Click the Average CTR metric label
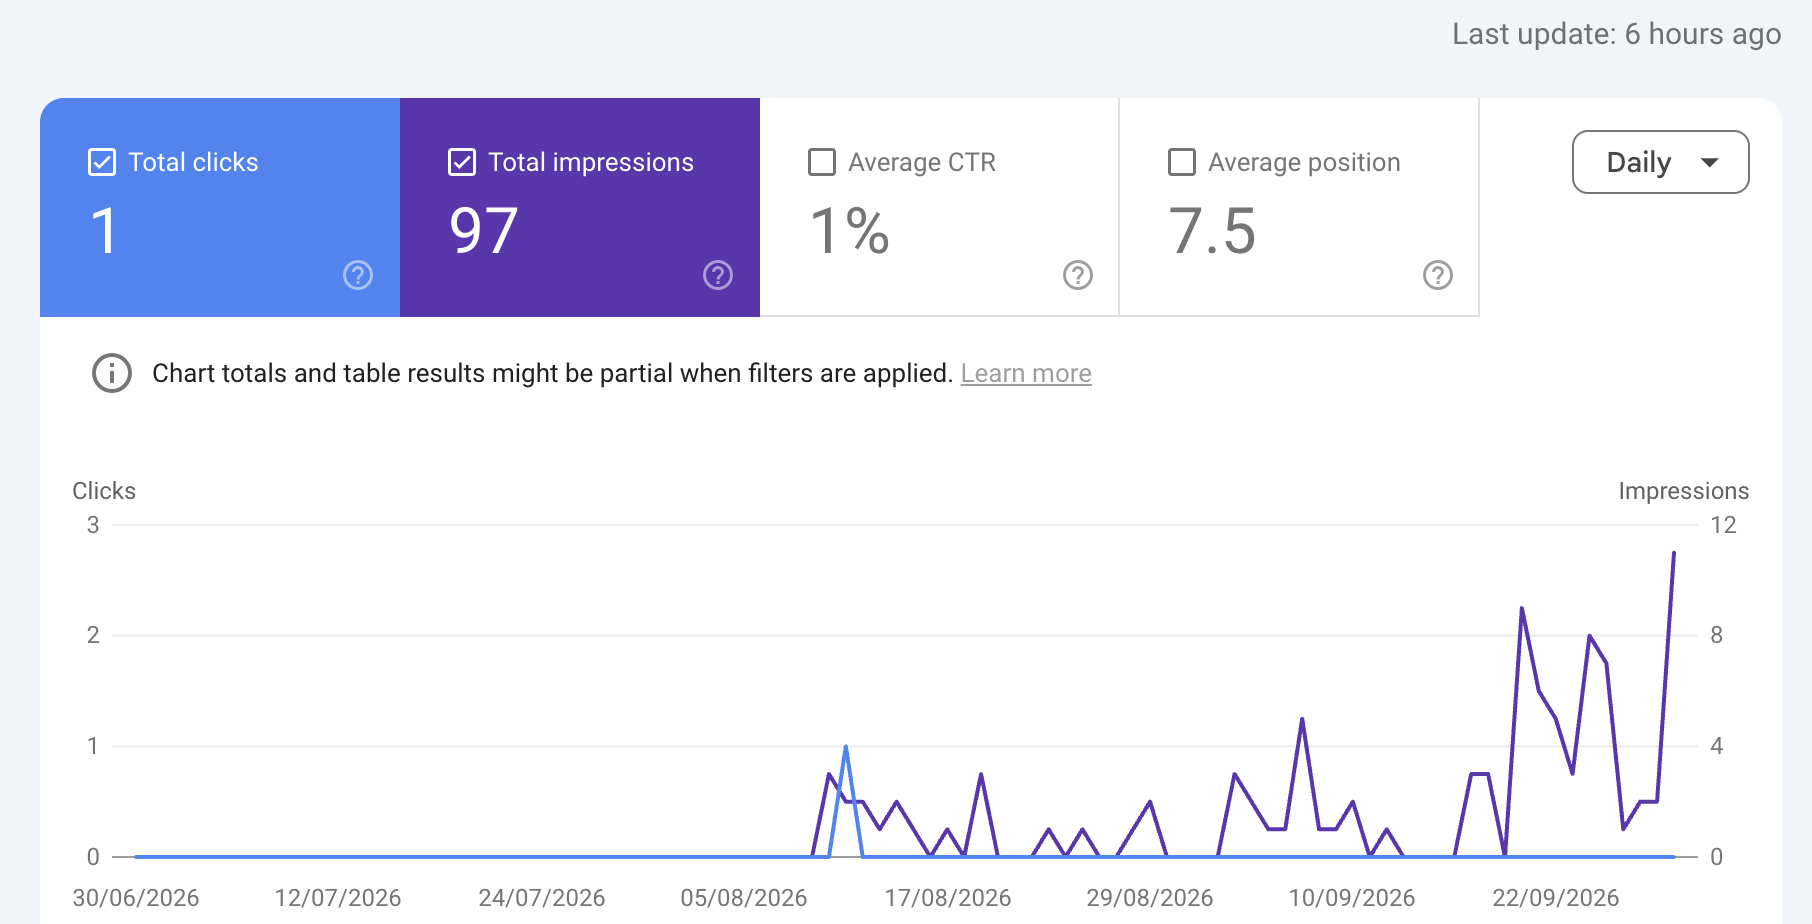The height and width of the screenshot is (924, 1812). pyautogui.click(x=922, y=162)
